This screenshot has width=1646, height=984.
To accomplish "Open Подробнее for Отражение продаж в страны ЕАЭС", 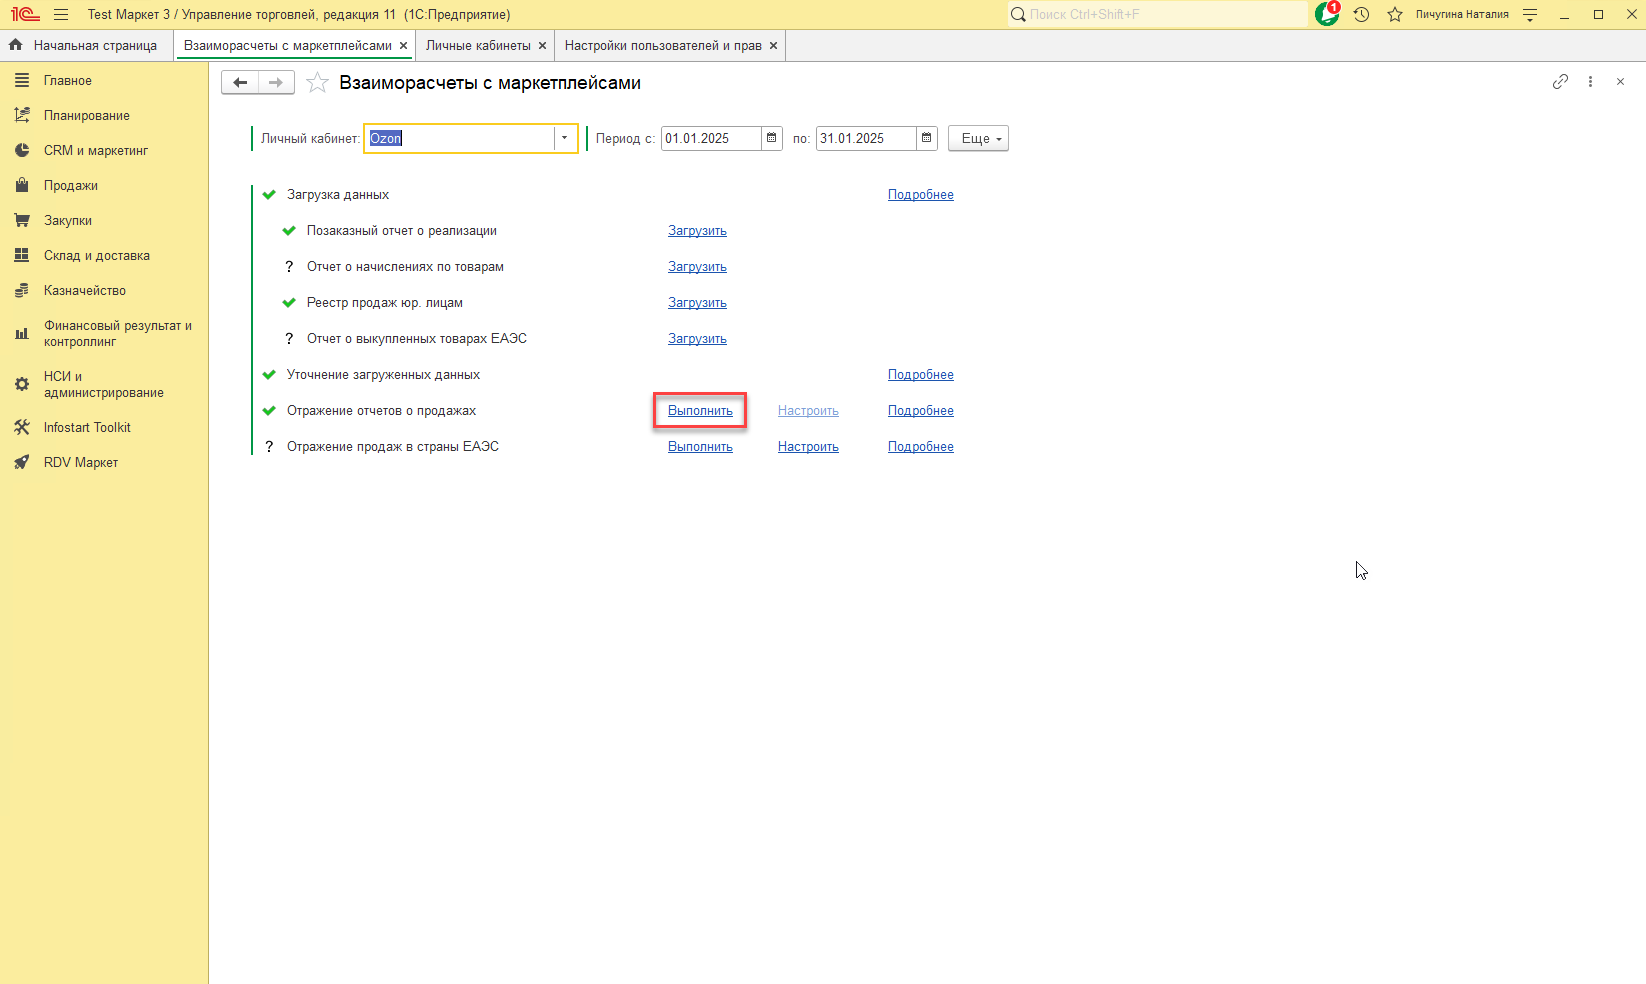I will (921, 447).
